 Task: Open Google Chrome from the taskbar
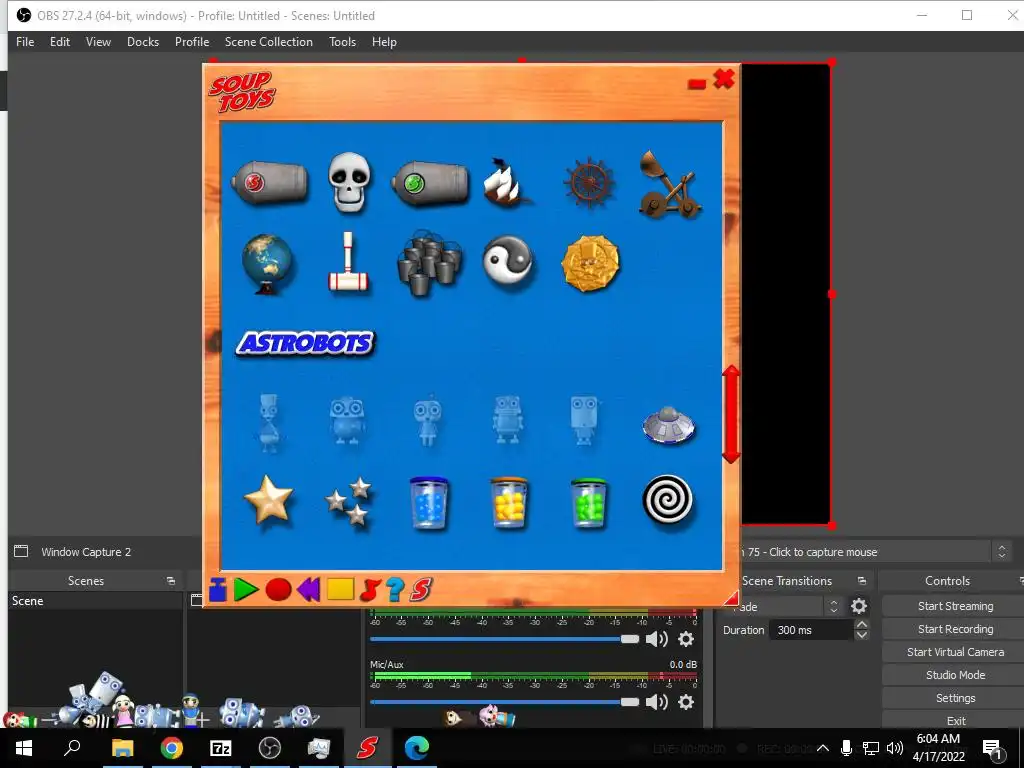click(x=172, y=748)
